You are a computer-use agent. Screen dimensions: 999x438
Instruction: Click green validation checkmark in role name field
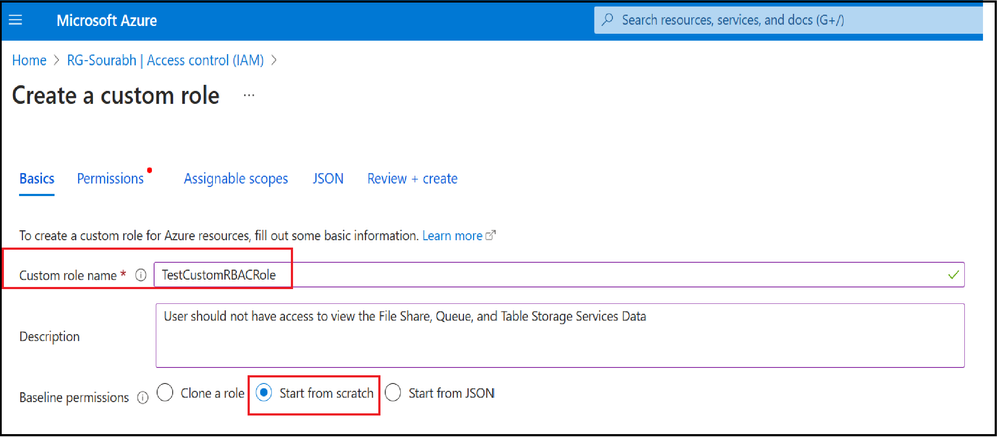[953, 275]
